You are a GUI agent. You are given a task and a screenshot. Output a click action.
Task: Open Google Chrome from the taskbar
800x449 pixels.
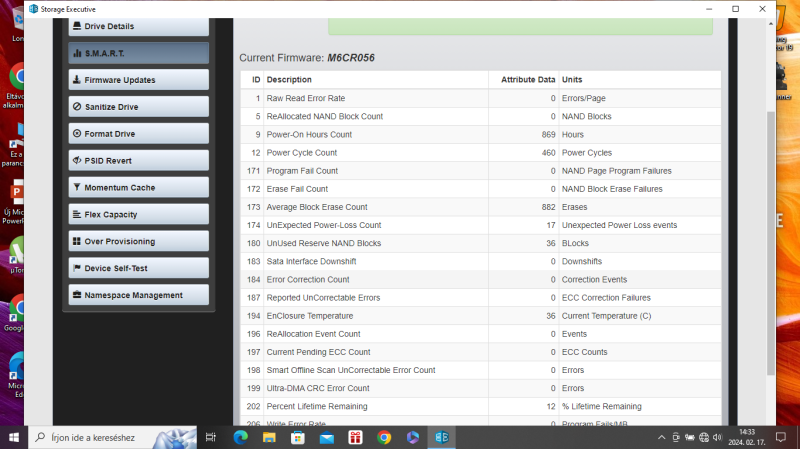(384, 437)
